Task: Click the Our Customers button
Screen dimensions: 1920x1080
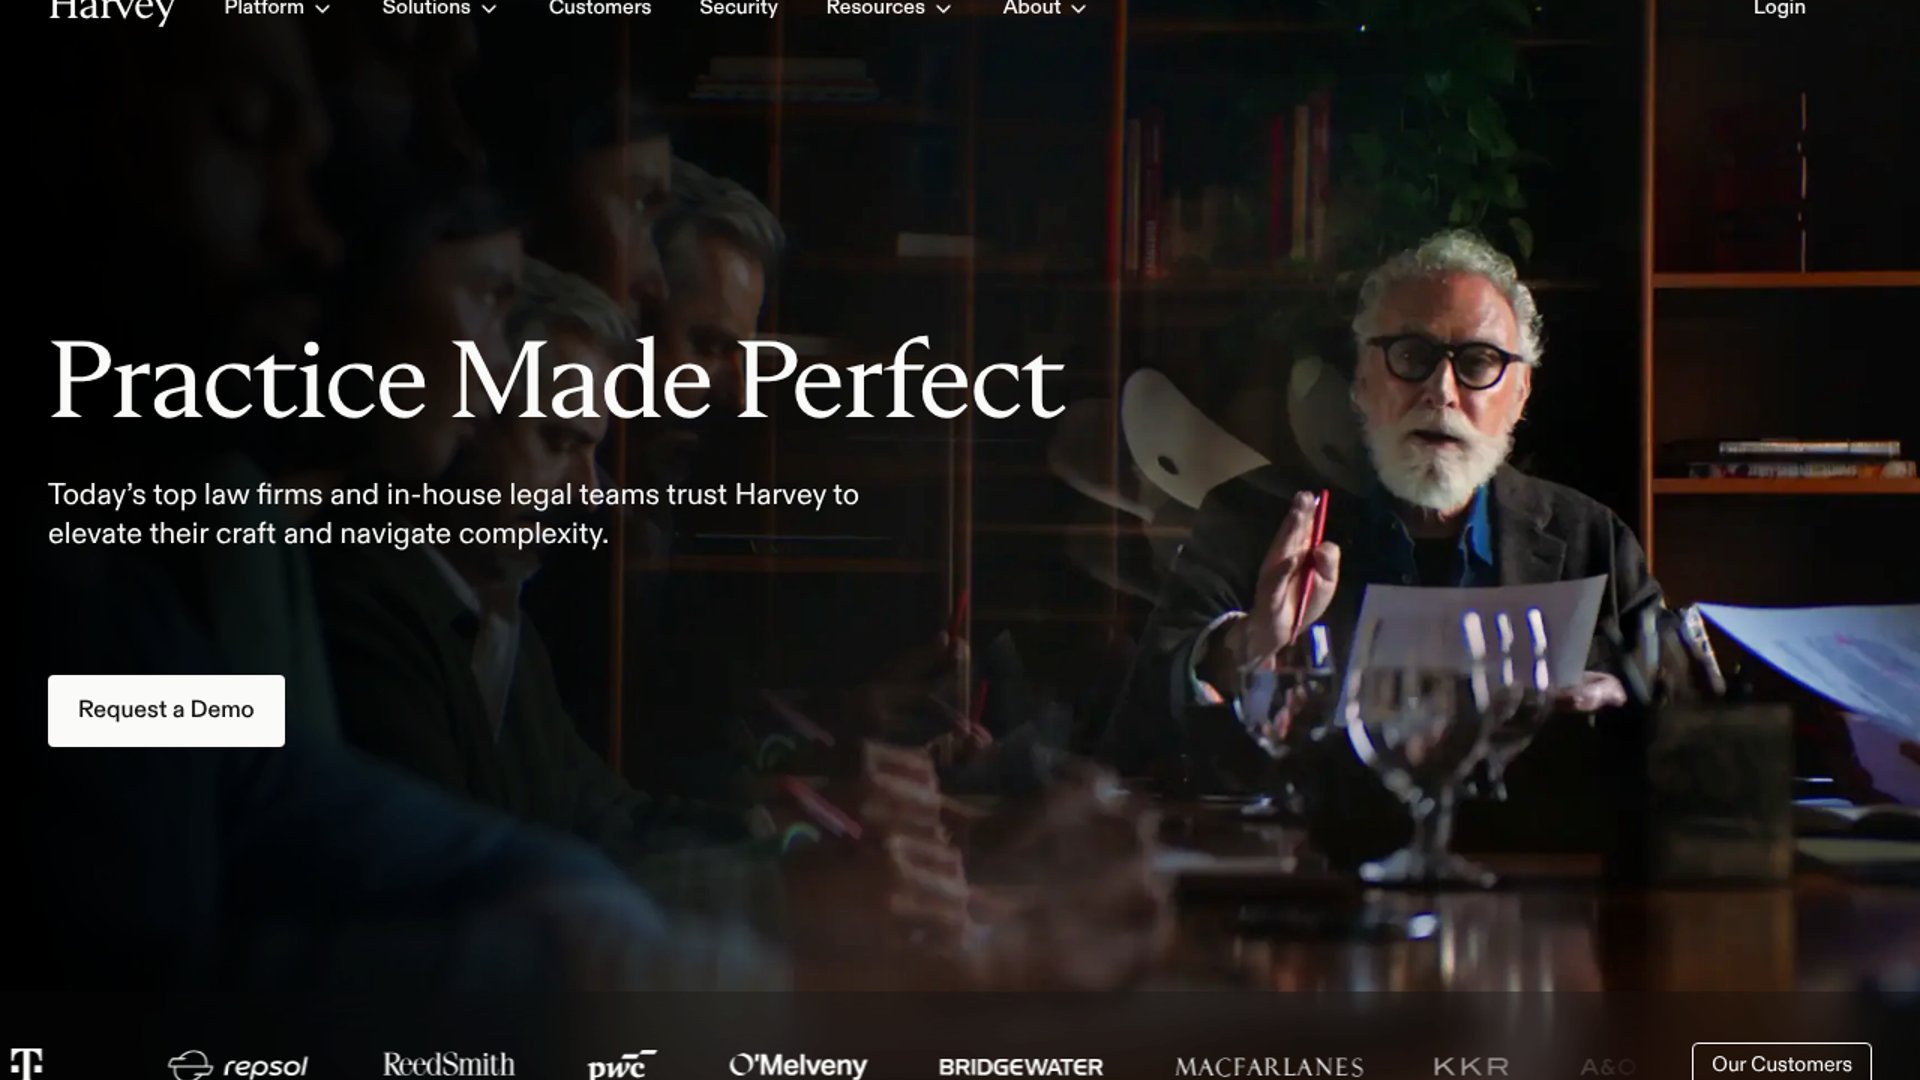Action: (x=1781, y=1062)
